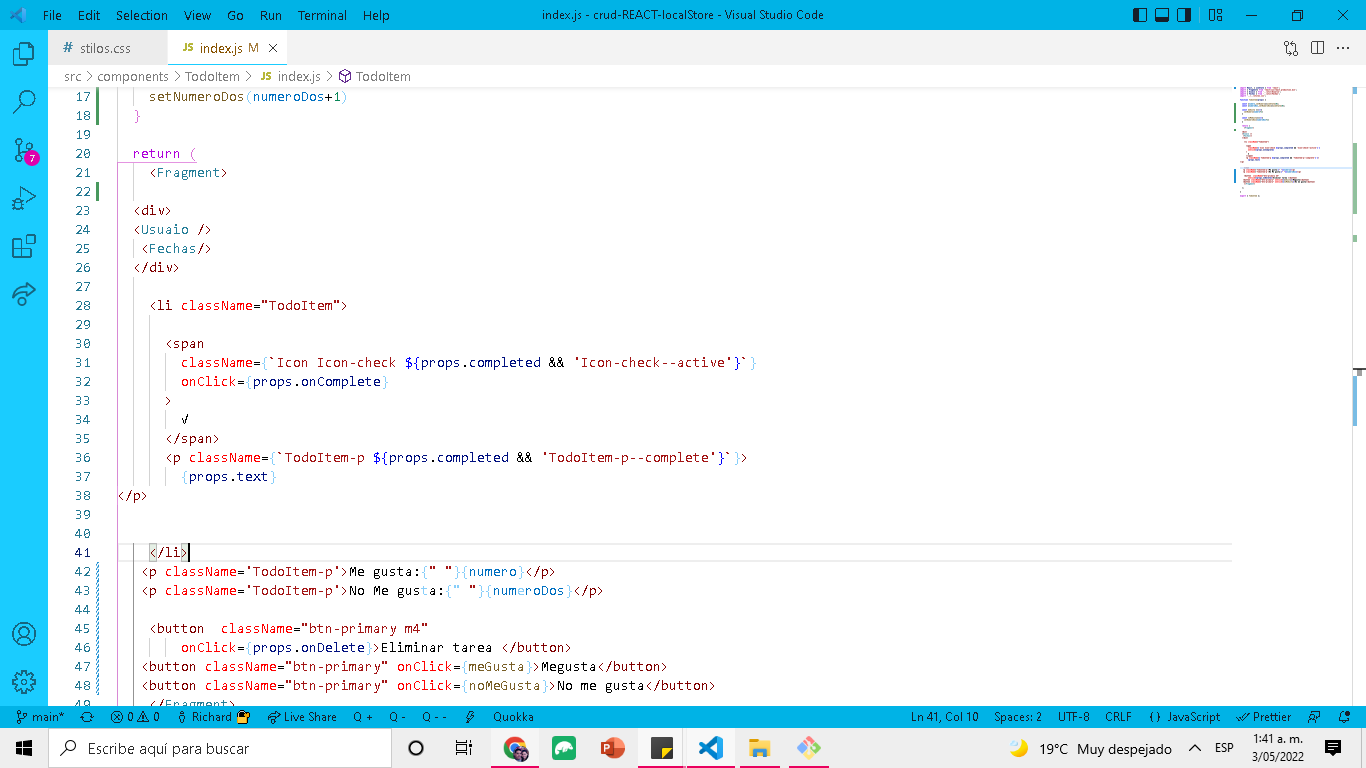This screenshot has width=1366, height=768.
Task: Open the Terminal menu
Action: pos(322,15)
